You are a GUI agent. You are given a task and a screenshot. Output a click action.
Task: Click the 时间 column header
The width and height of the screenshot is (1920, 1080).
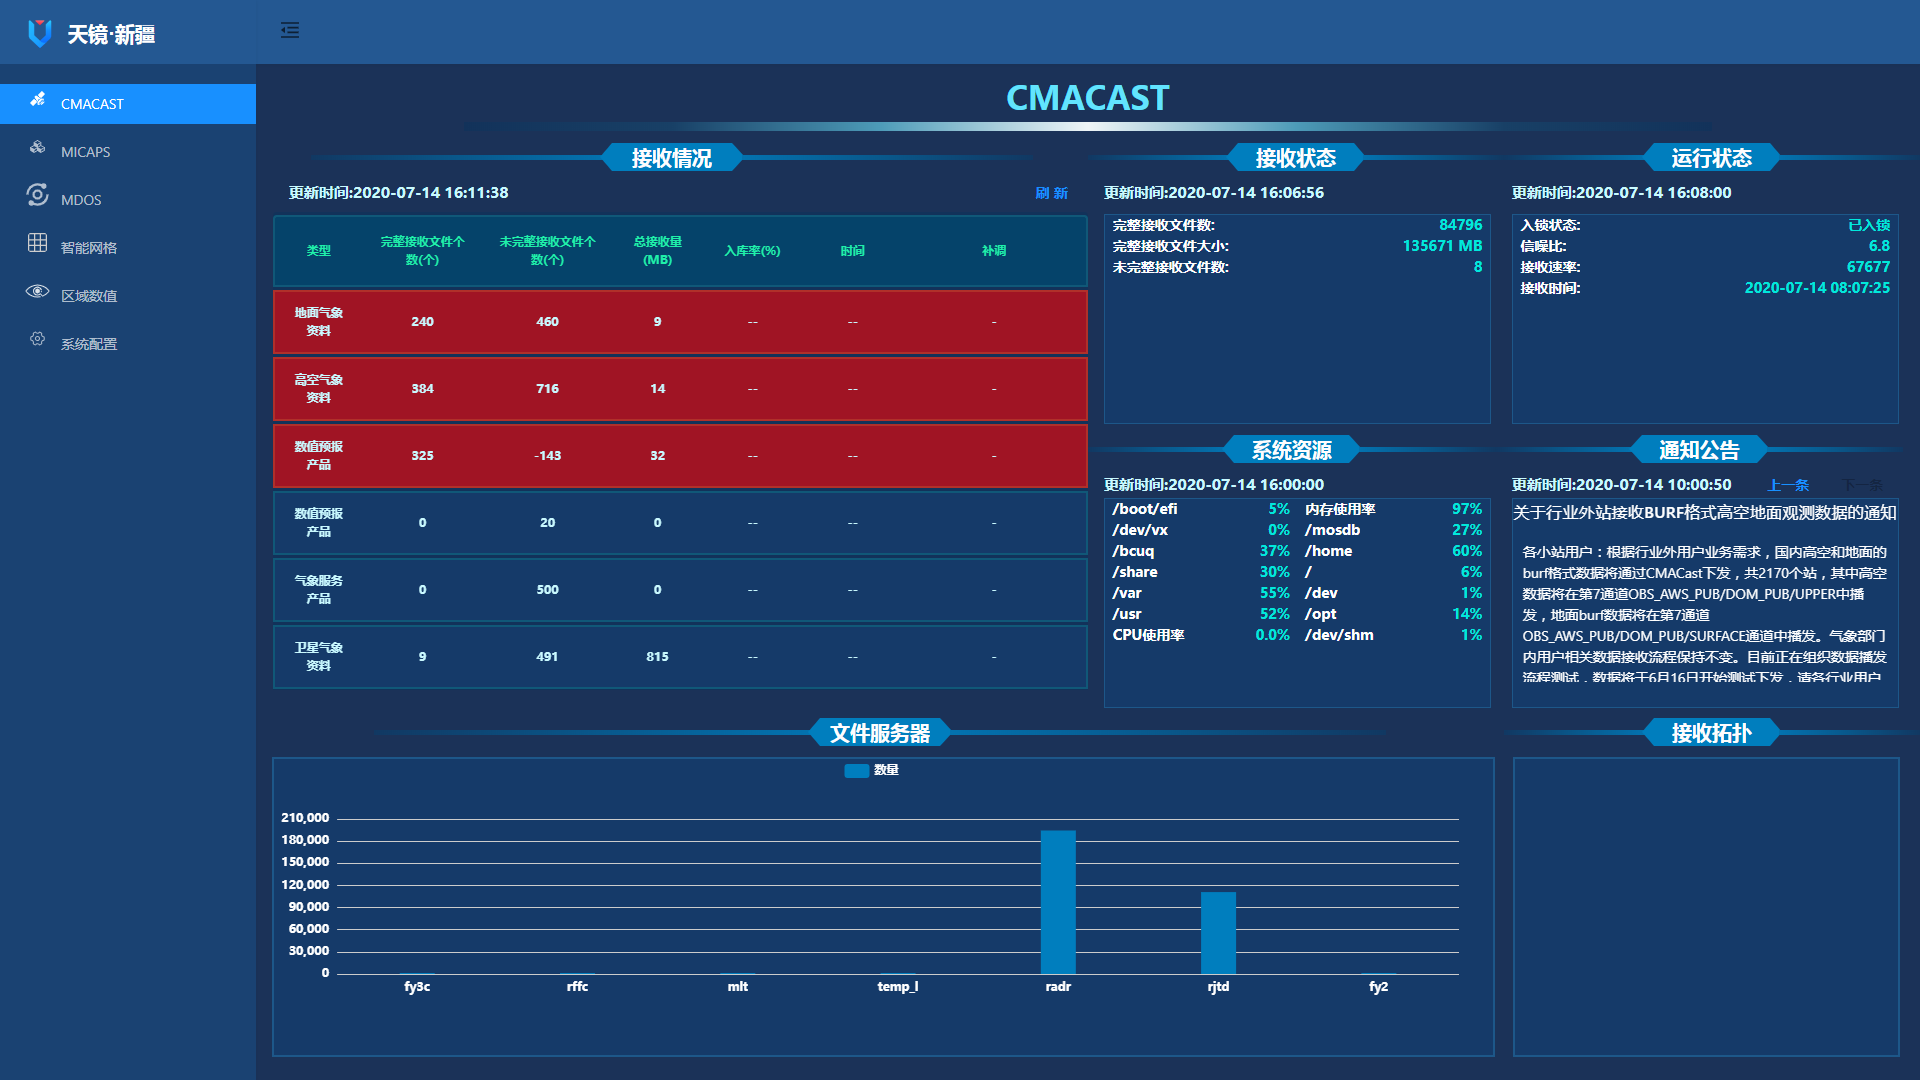[852, 251]
